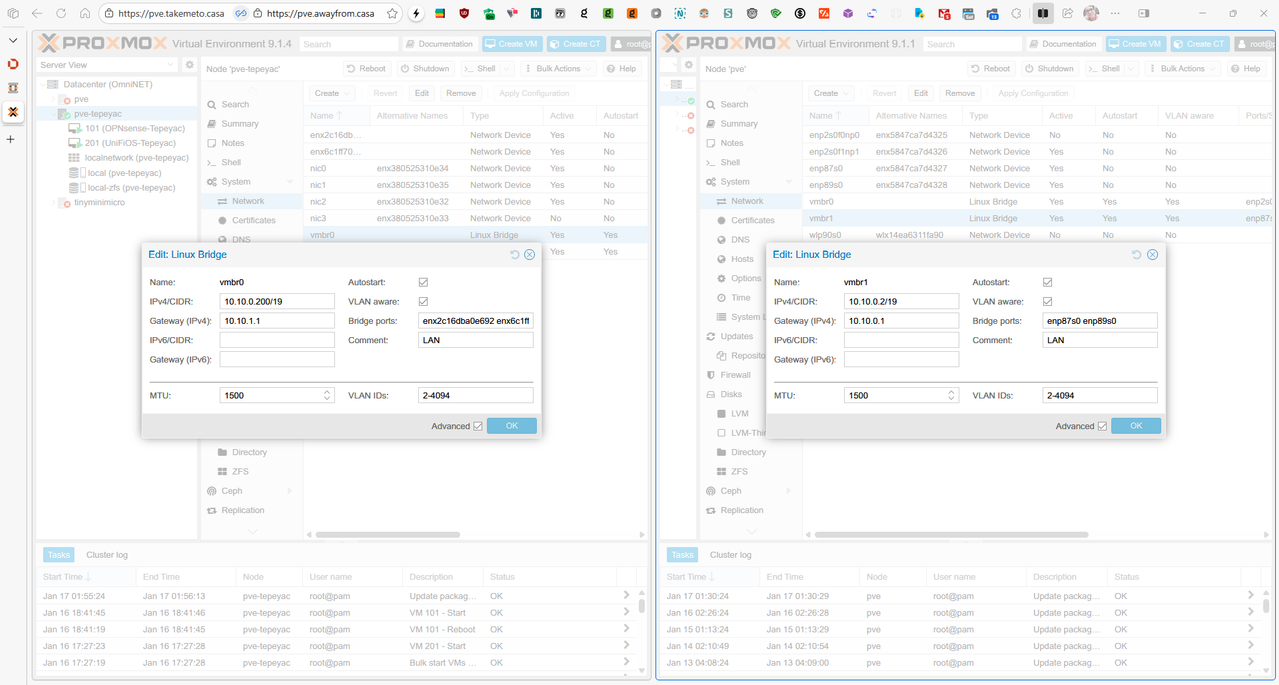Toggle Advanced checkbox in vmbr1 dialog
This screenshot has height=685, width=1279.
tap(1102, 426)
